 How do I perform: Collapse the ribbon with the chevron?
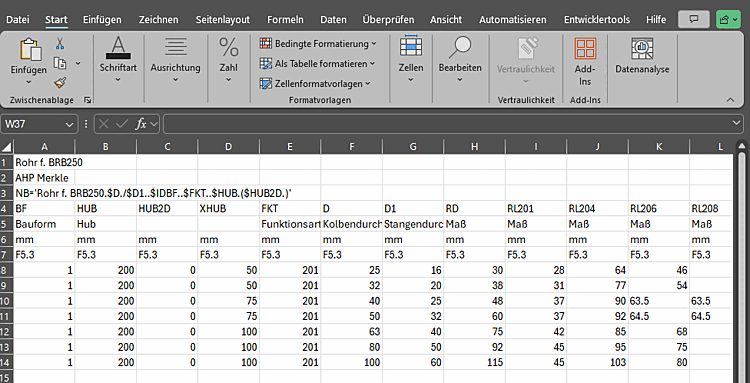(730, 99)
